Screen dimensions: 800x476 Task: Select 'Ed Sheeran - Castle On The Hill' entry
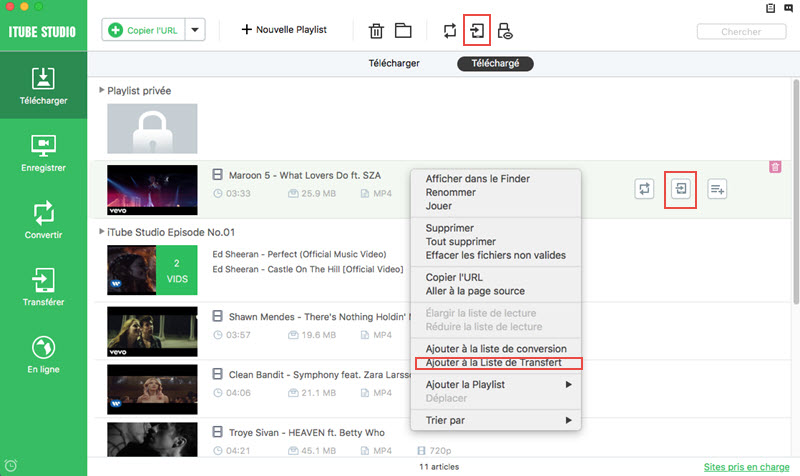pos(308,269)
